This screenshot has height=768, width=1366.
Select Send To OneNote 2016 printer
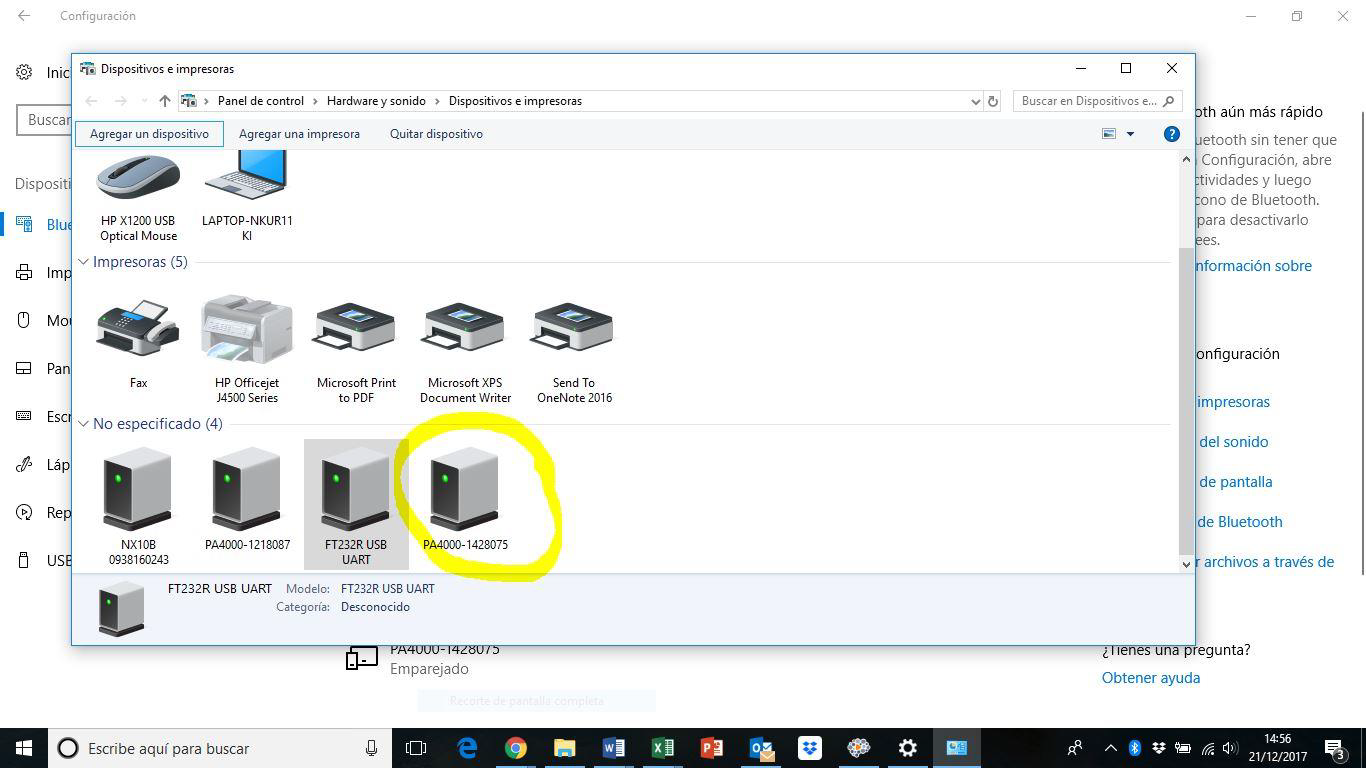click(574, 350)
